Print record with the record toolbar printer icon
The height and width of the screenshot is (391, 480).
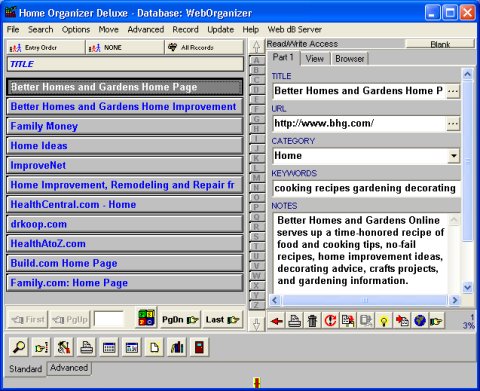pos(295,321)
